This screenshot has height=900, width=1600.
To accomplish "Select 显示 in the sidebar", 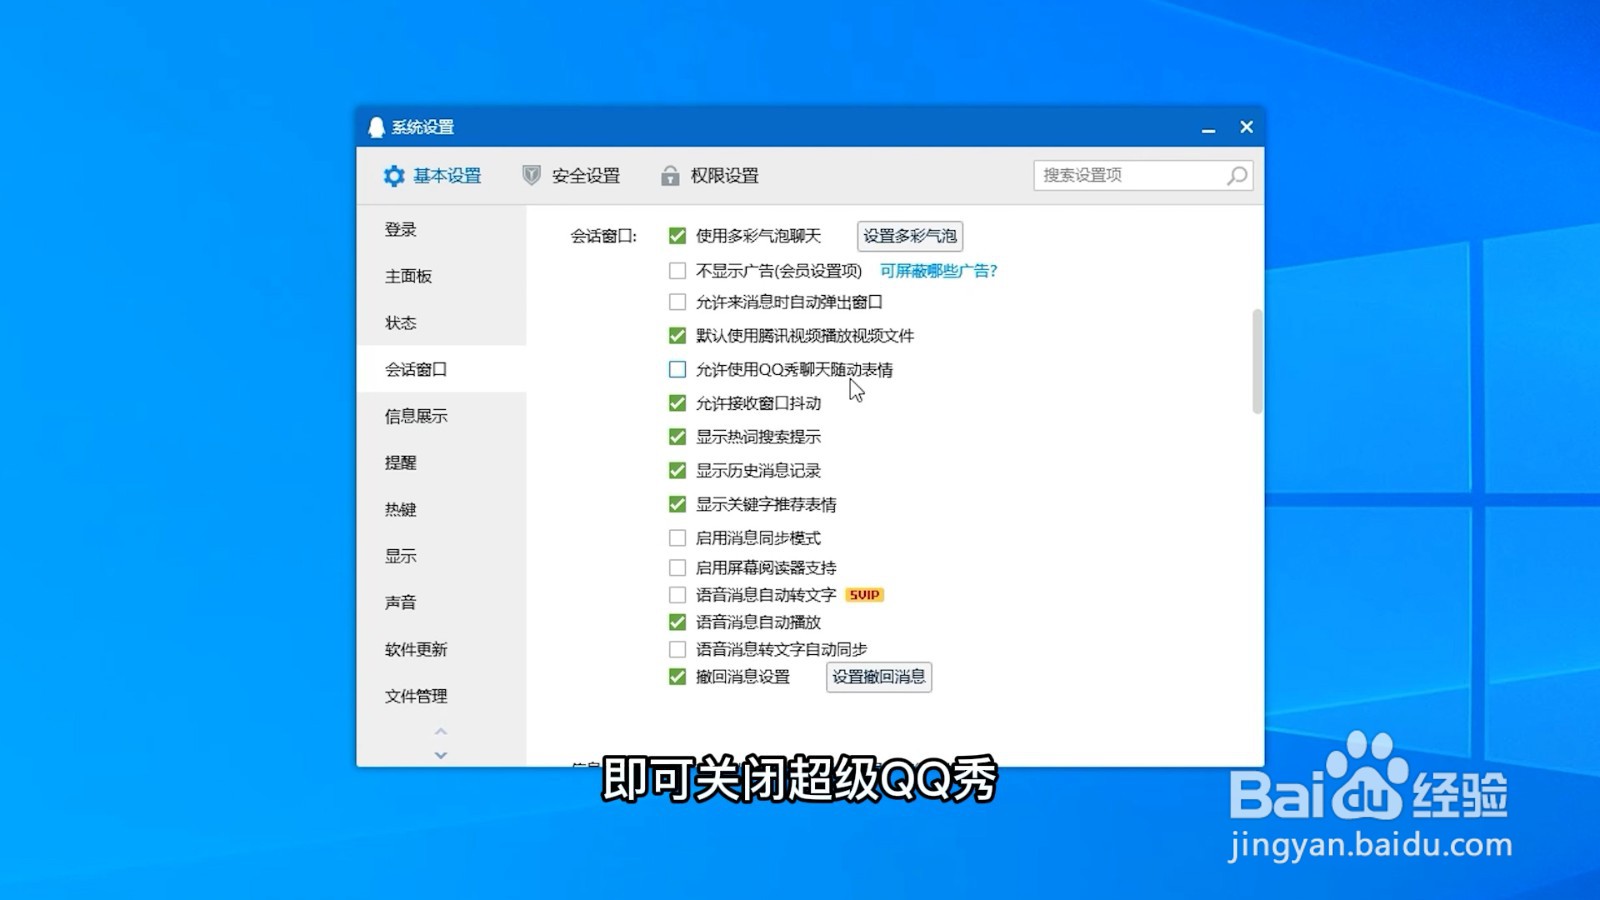I will [x=441, y=556].
